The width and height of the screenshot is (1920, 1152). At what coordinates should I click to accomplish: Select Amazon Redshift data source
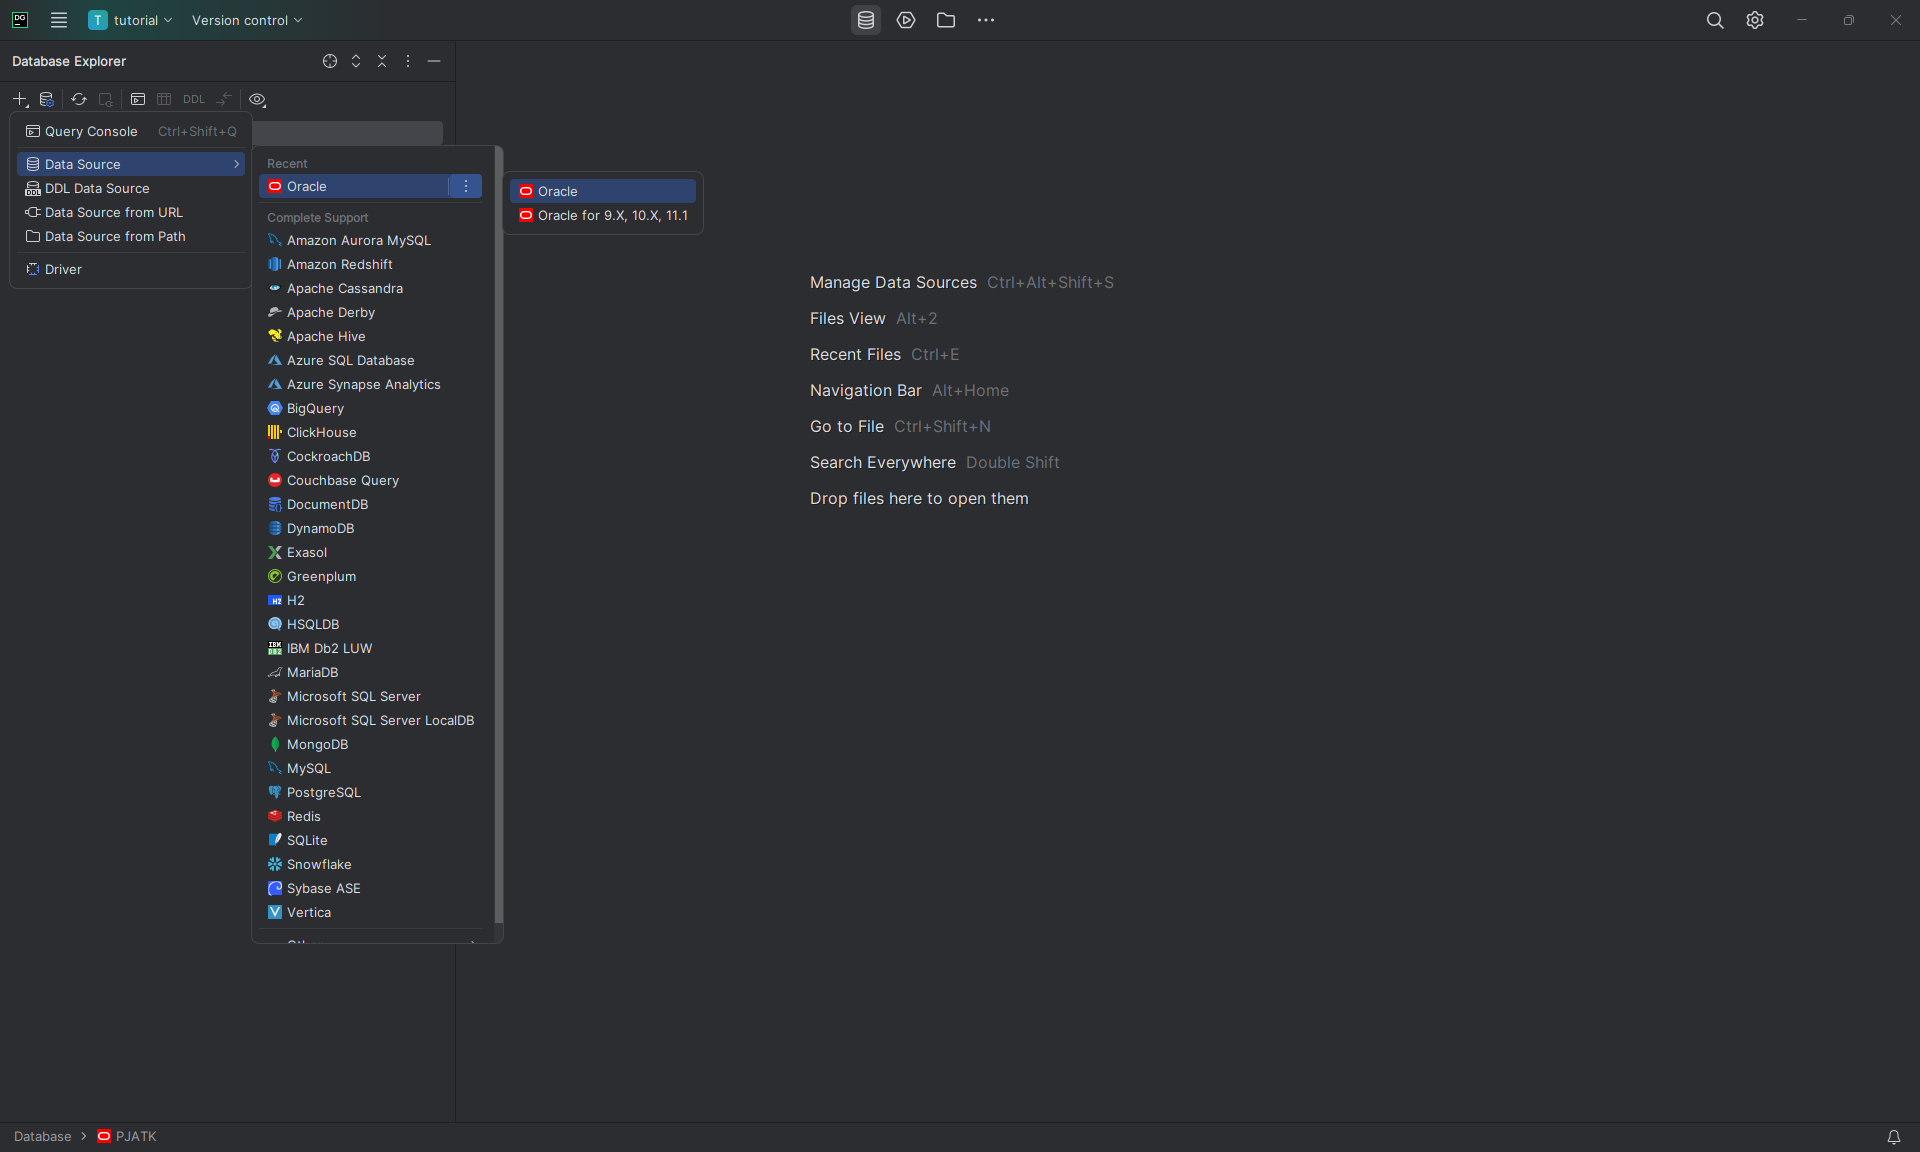click(x=371, y=264)
